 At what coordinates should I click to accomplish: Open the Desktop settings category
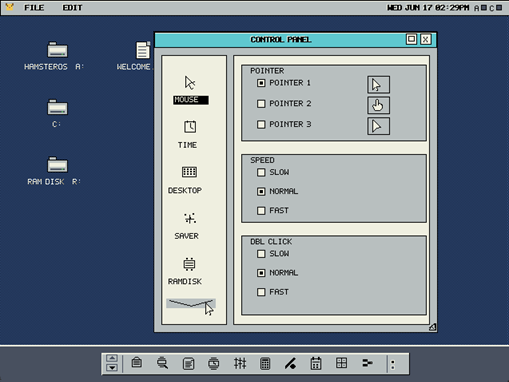point(186,180)
